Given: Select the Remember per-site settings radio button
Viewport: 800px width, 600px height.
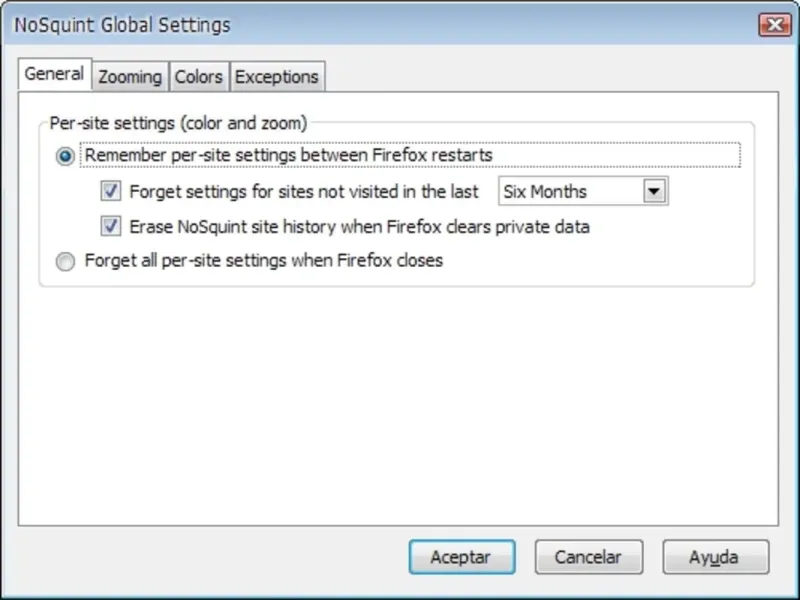Looking at the screenshot, I should point(66,156).
